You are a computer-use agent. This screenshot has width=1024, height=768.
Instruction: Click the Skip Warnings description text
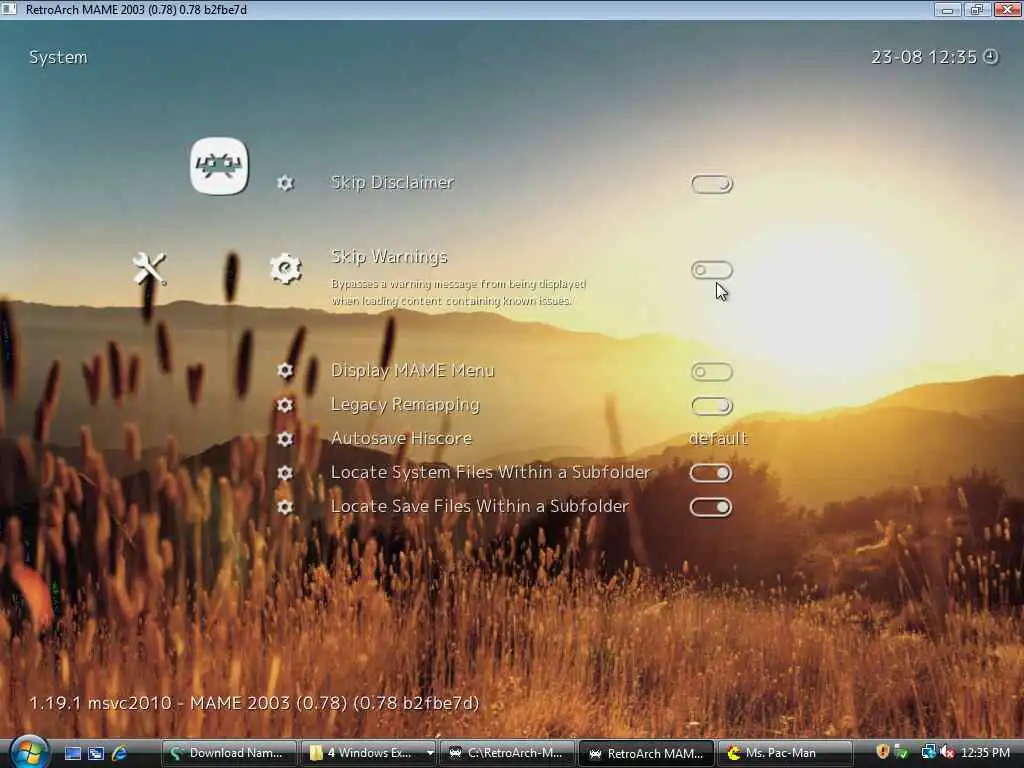point(458,293)
